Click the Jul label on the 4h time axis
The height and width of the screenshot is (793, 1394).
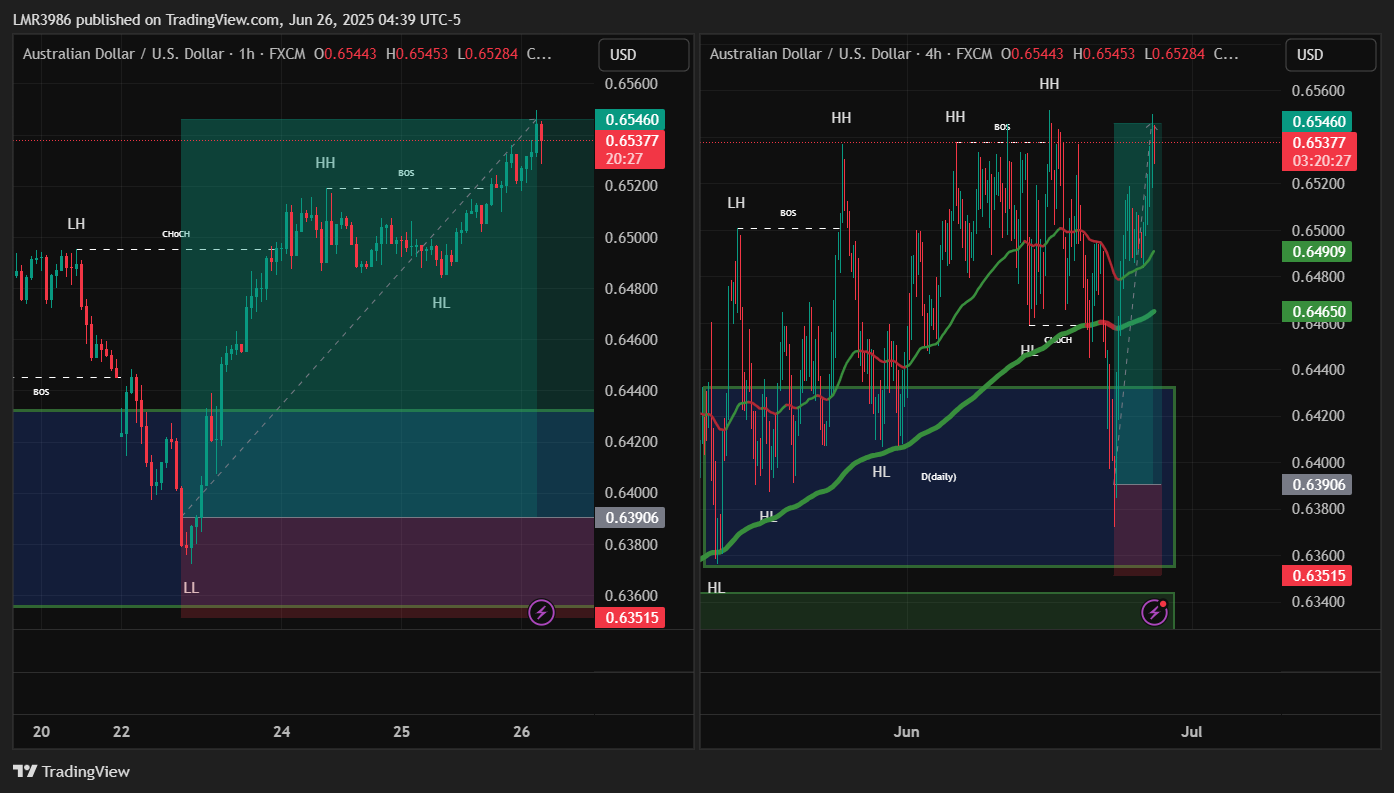click(1191, 732)
